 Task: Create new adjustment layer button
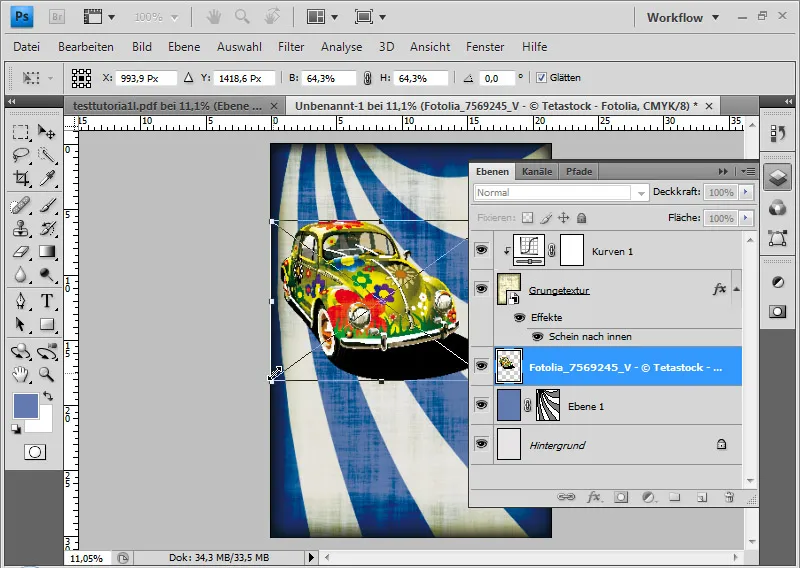(x=648, y=497)
